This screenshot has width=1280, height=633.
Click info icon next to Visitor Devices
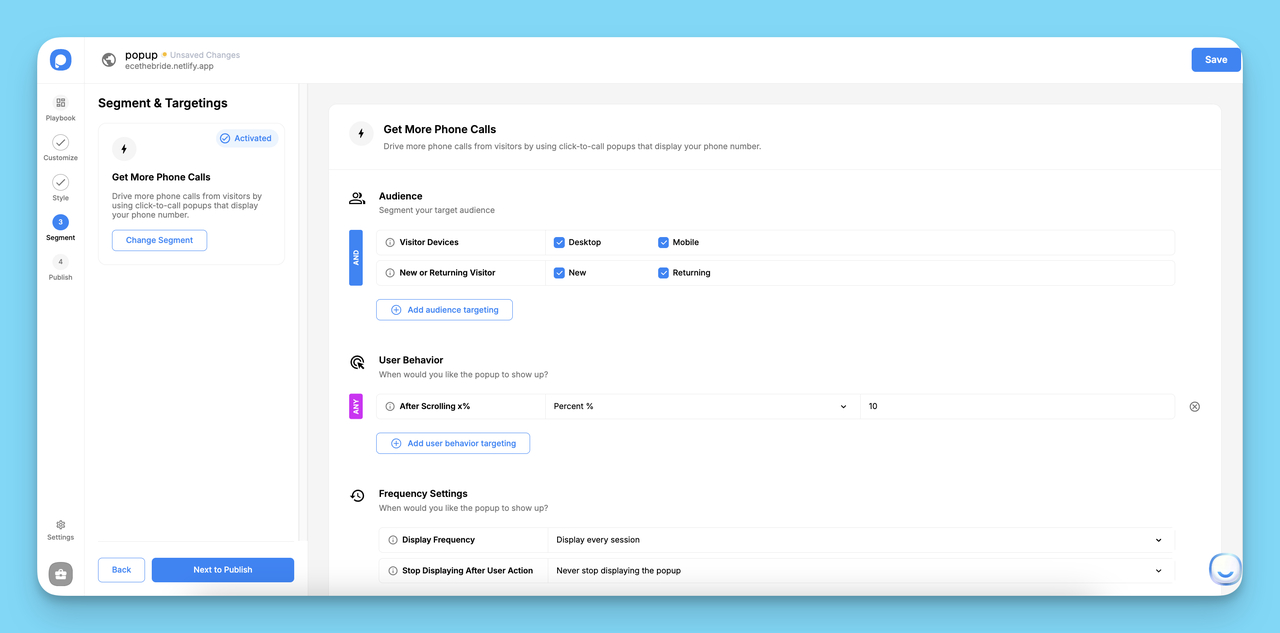390,243
